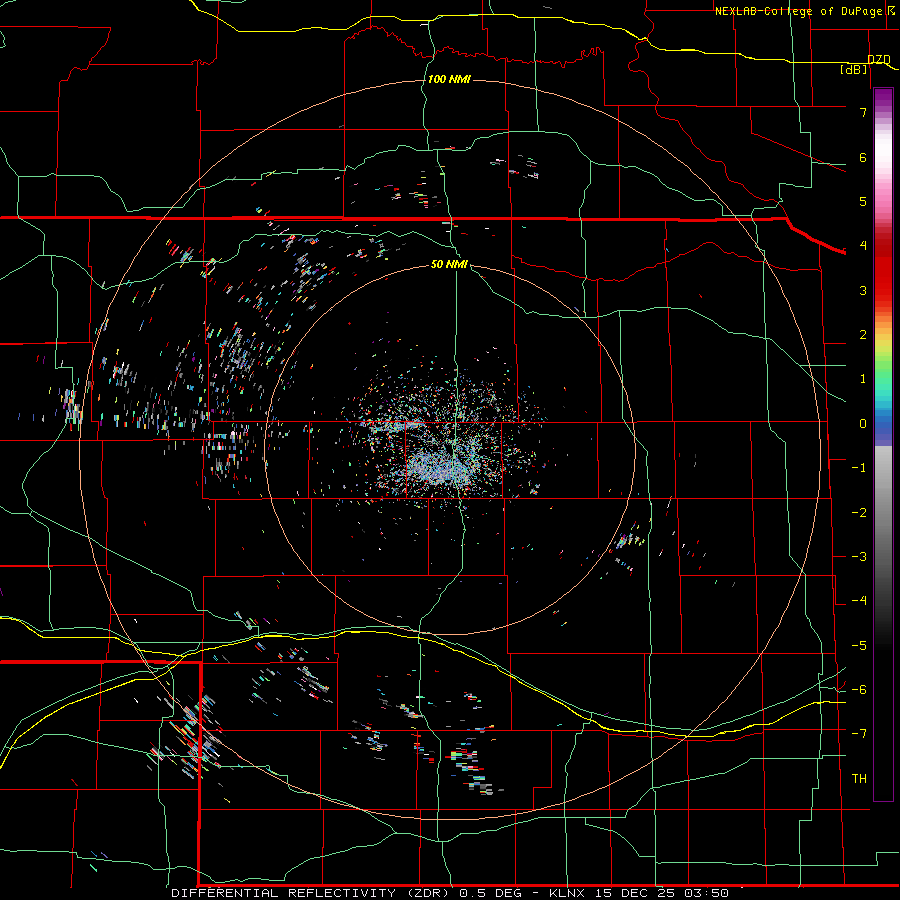Click the "4" scale value
The height and width of the screenshot is (900, 900).
coord(863,246)
